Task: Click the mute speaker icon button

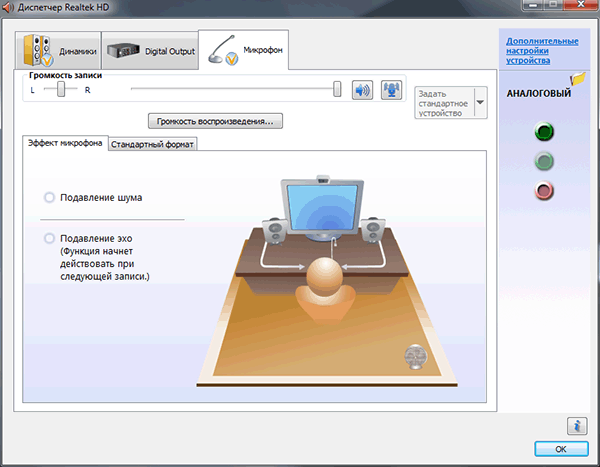Action: tap(362, 90)
